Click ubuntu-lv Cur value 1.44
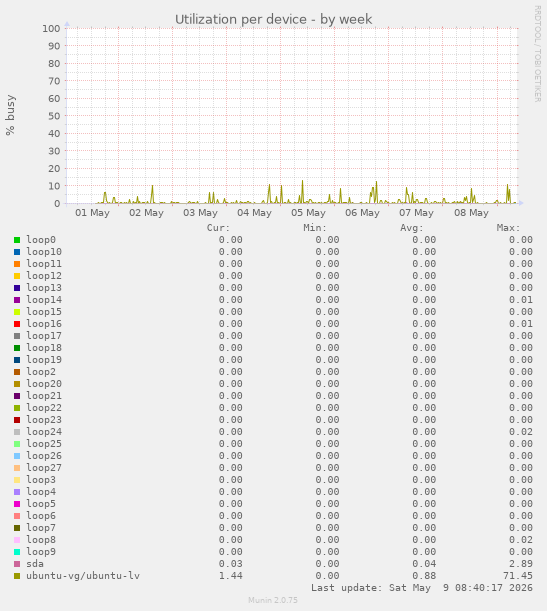This screenshot has width=547, height=611. [x=231, y=576]
